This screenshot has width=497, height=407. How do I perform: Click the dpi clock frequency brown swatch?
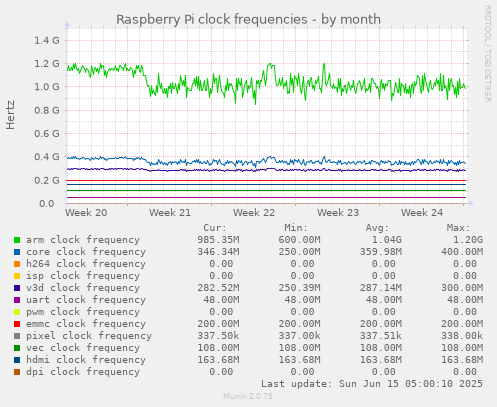pos(17,372)
